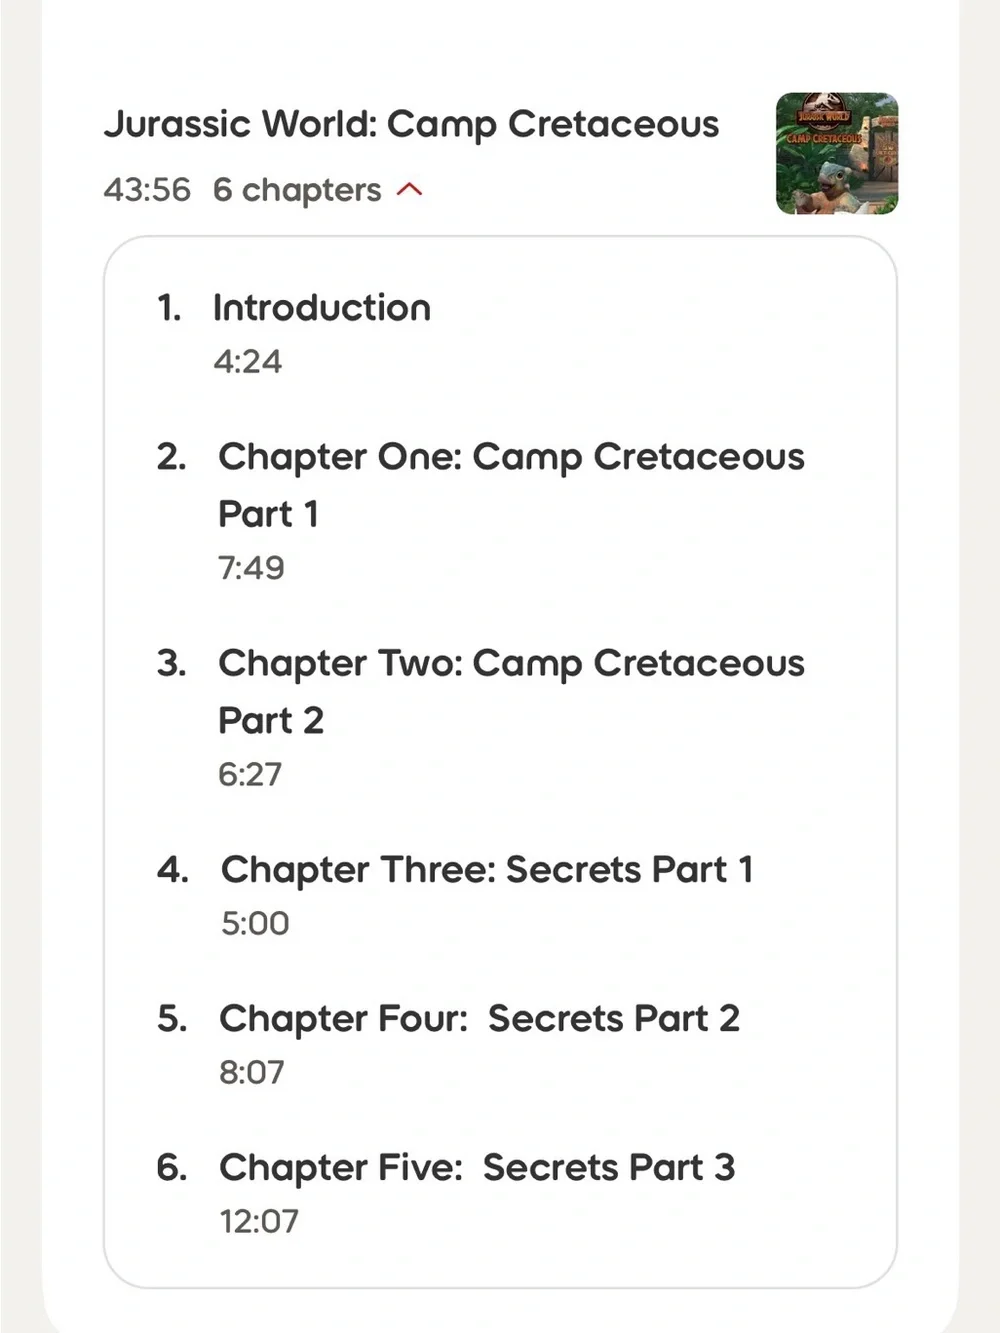Click the 6:27 chapter duration
The image size is (1000, 1333).
tap(251, 774)
